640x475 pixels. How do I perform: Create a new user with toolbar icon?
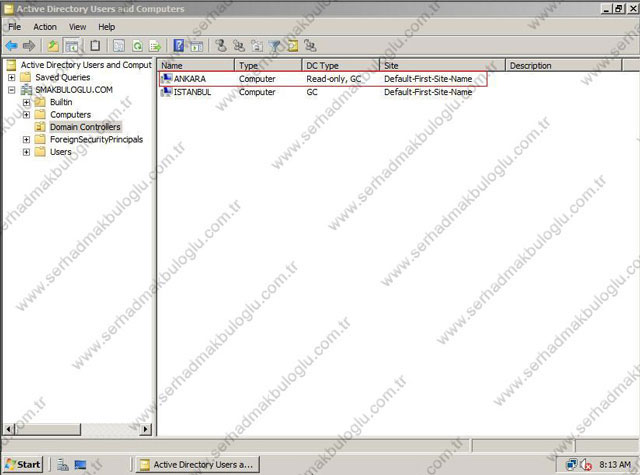coord(221,46)
